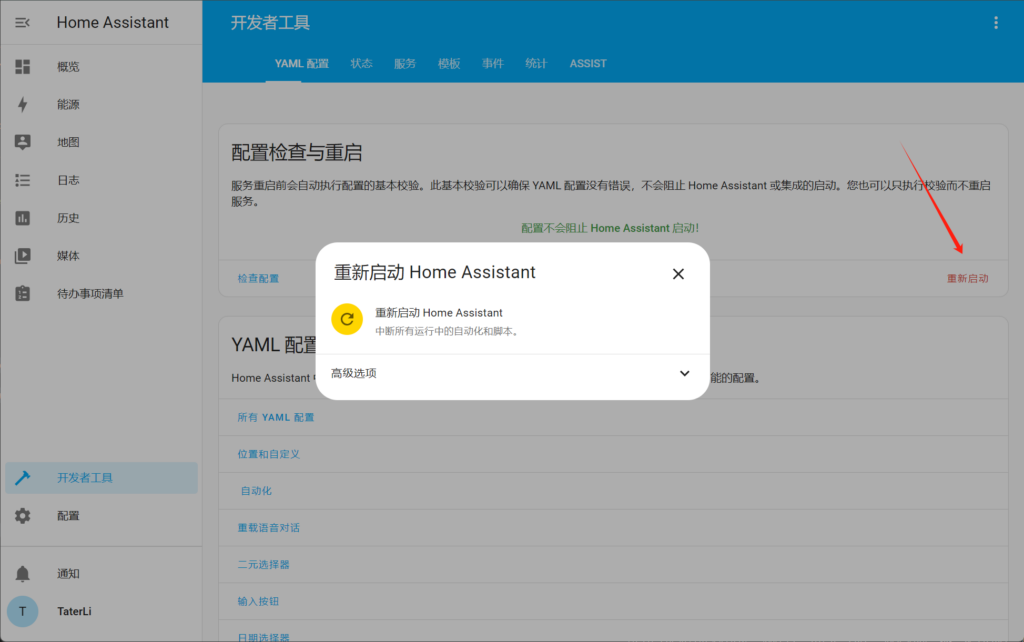Reload 二元选择器 configuration

coord(263,564)
